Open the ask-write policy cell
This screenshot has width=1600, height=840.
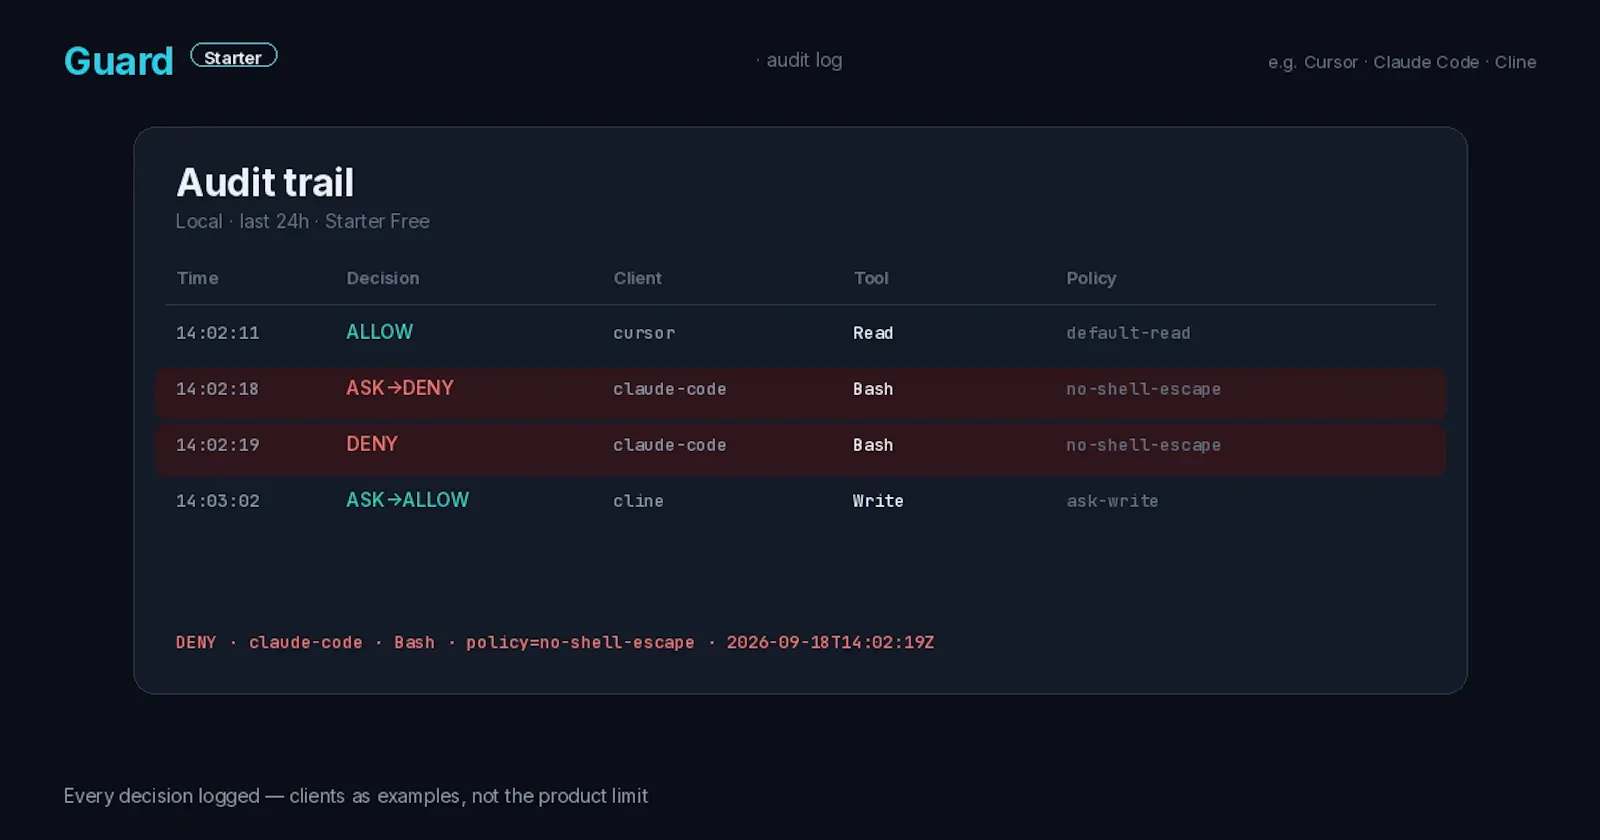(x=1112, y=501)
